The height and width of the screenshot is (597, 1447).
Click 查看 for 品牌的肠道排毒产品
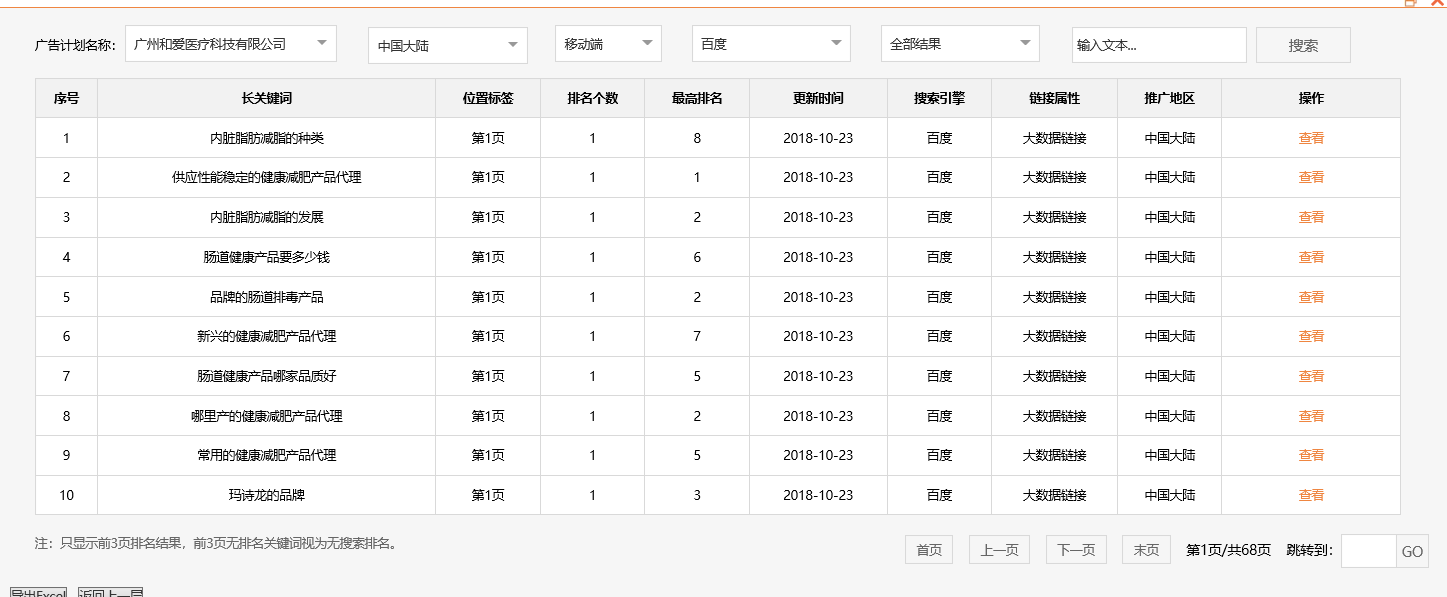[x=1310, y=296]
